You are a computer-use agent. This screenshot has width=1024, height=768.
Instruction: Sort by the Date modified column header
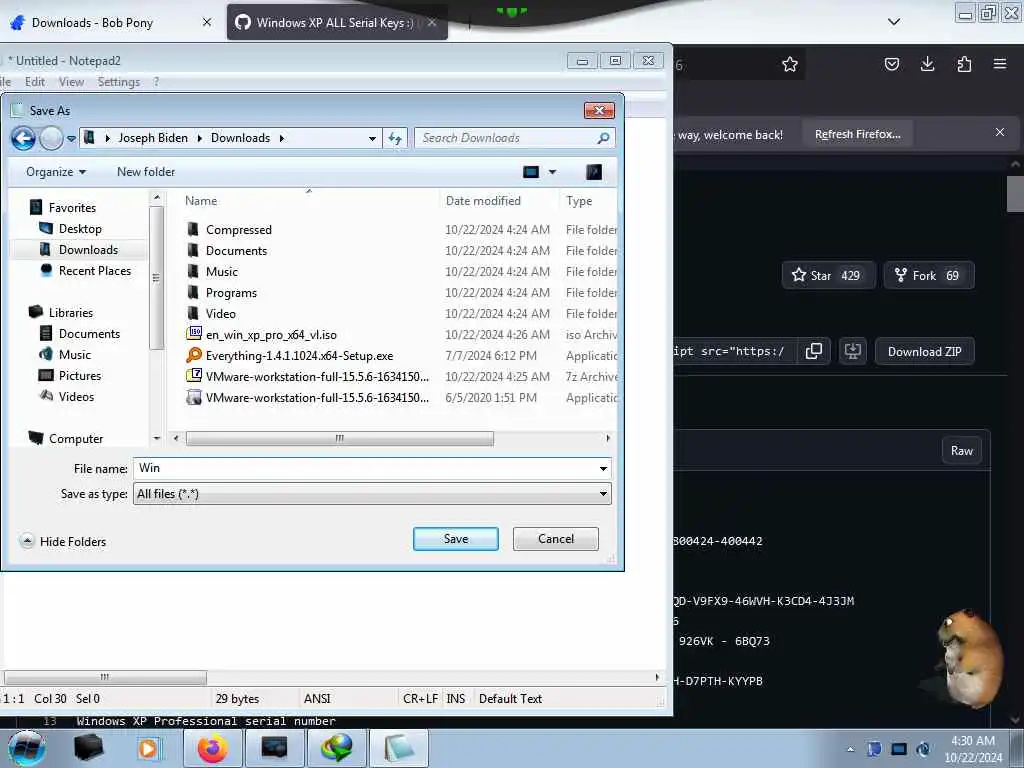(483, 200)
